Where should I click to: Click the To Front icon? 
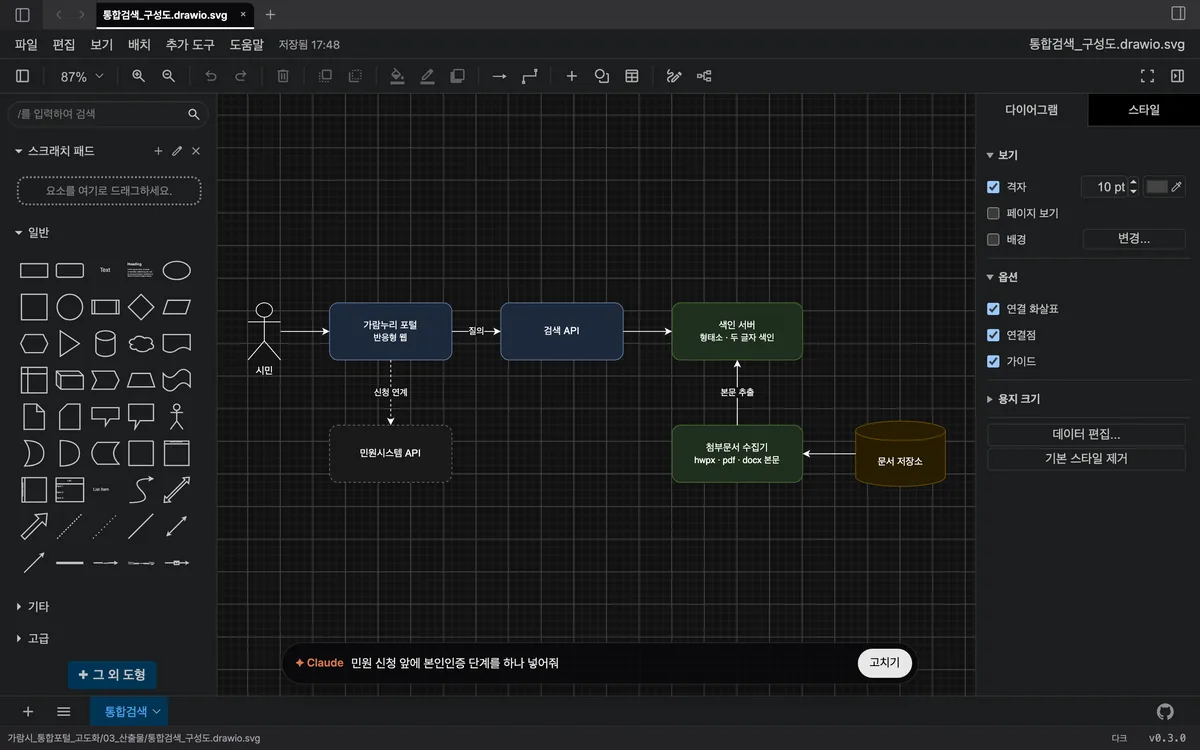pos(325,76)
